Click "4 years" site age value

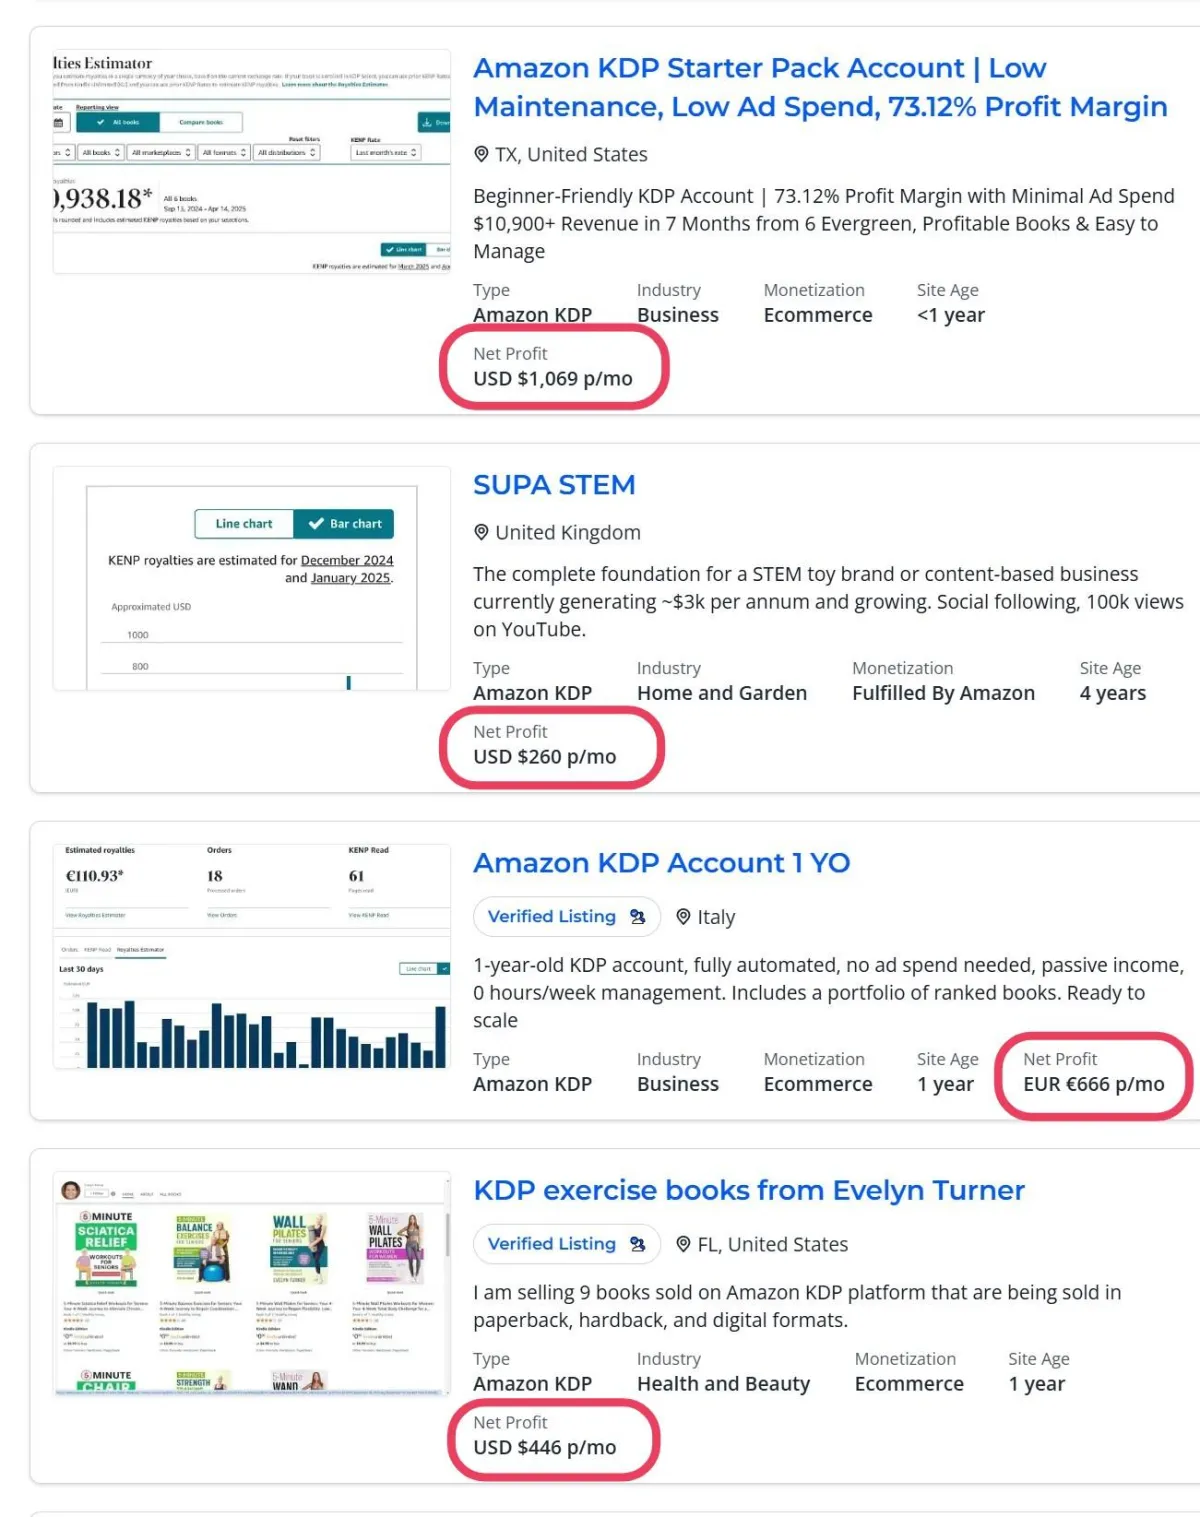coord(1113,693)
